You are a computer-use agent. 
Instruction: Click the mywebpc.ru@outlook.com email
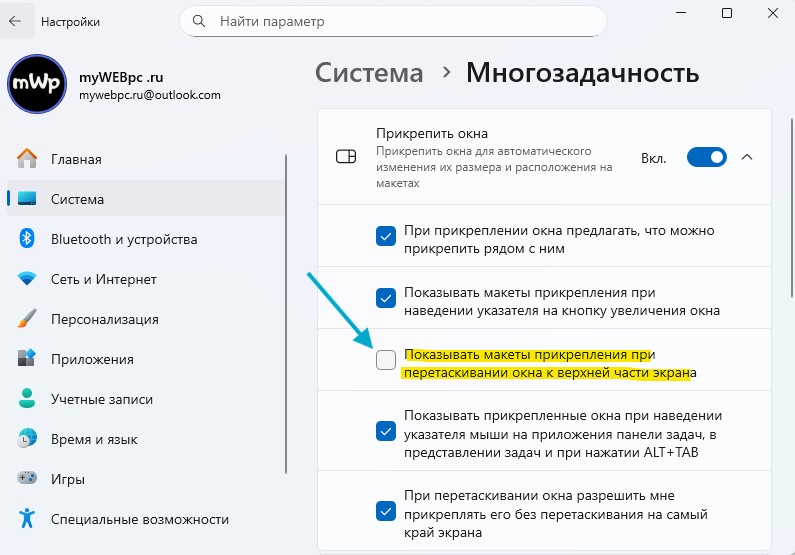click(150, 95)
